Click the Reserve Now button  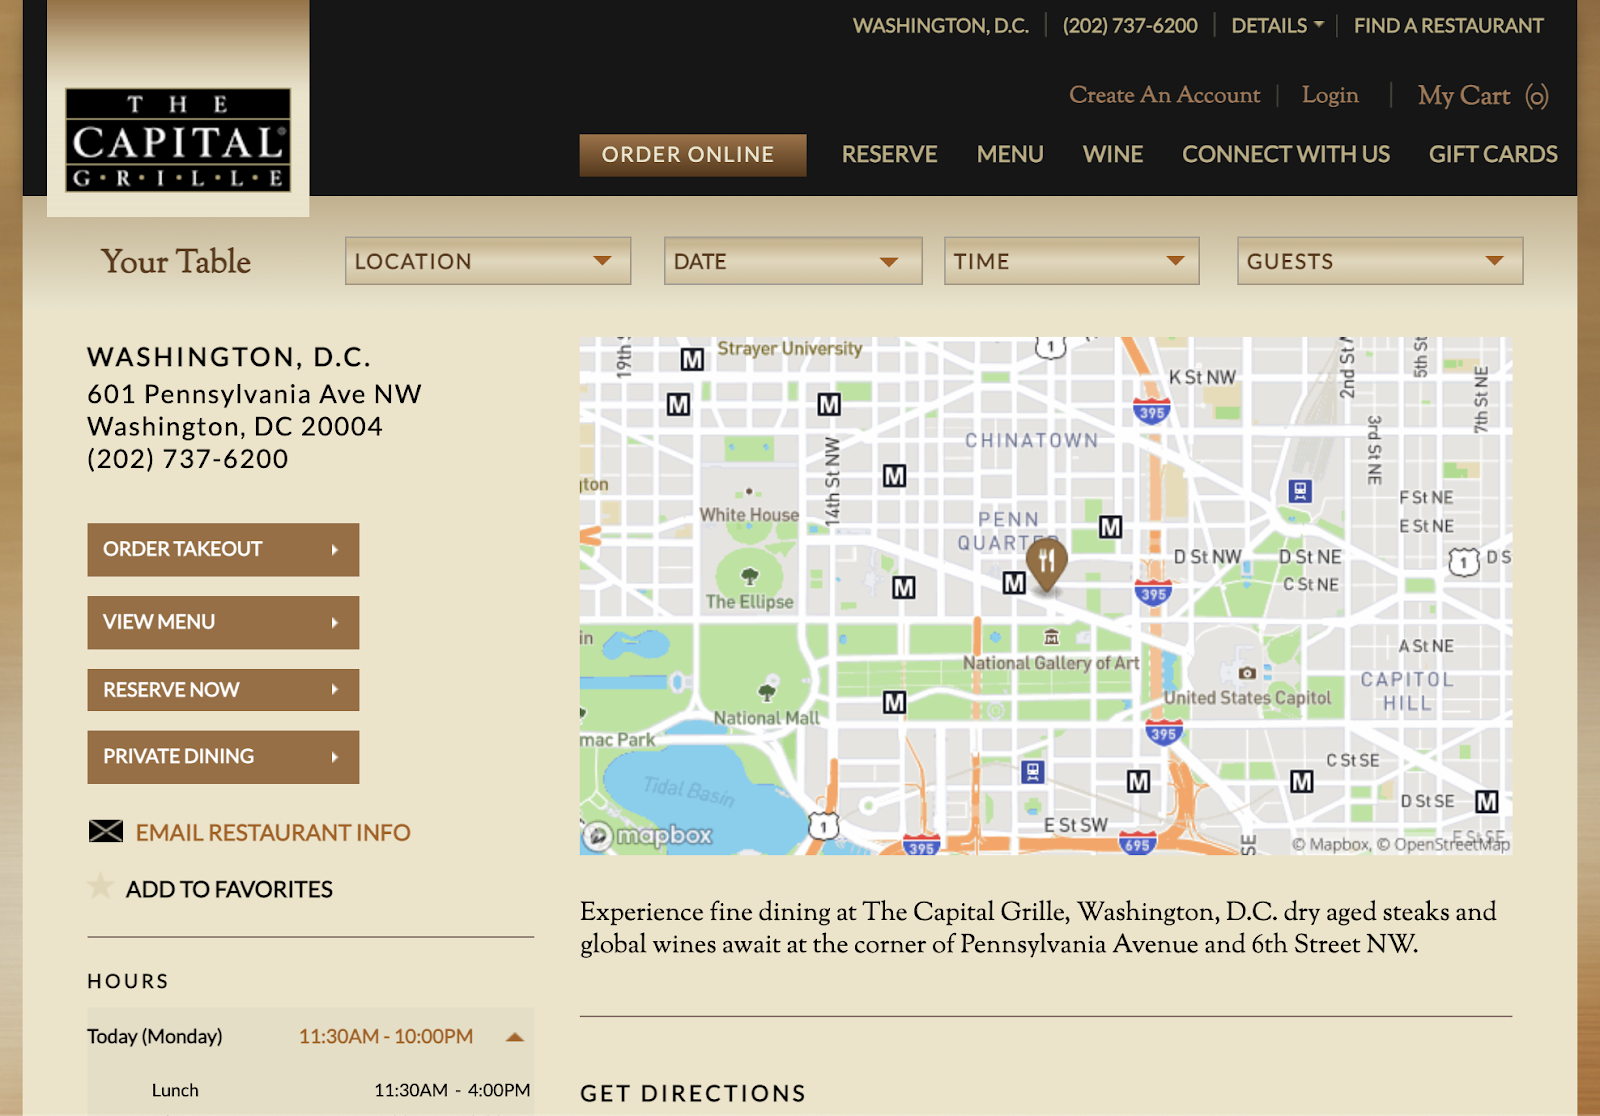[x=223, y=690]
